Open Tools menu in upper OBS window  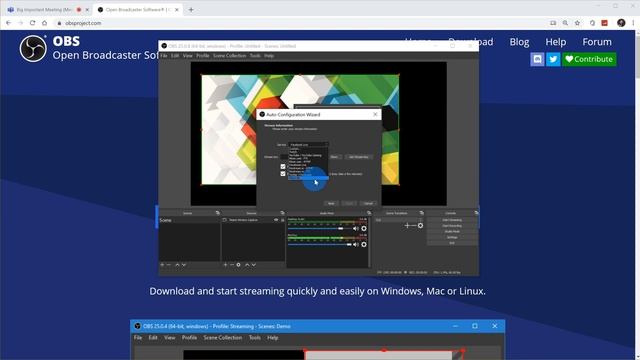[255, 56]
